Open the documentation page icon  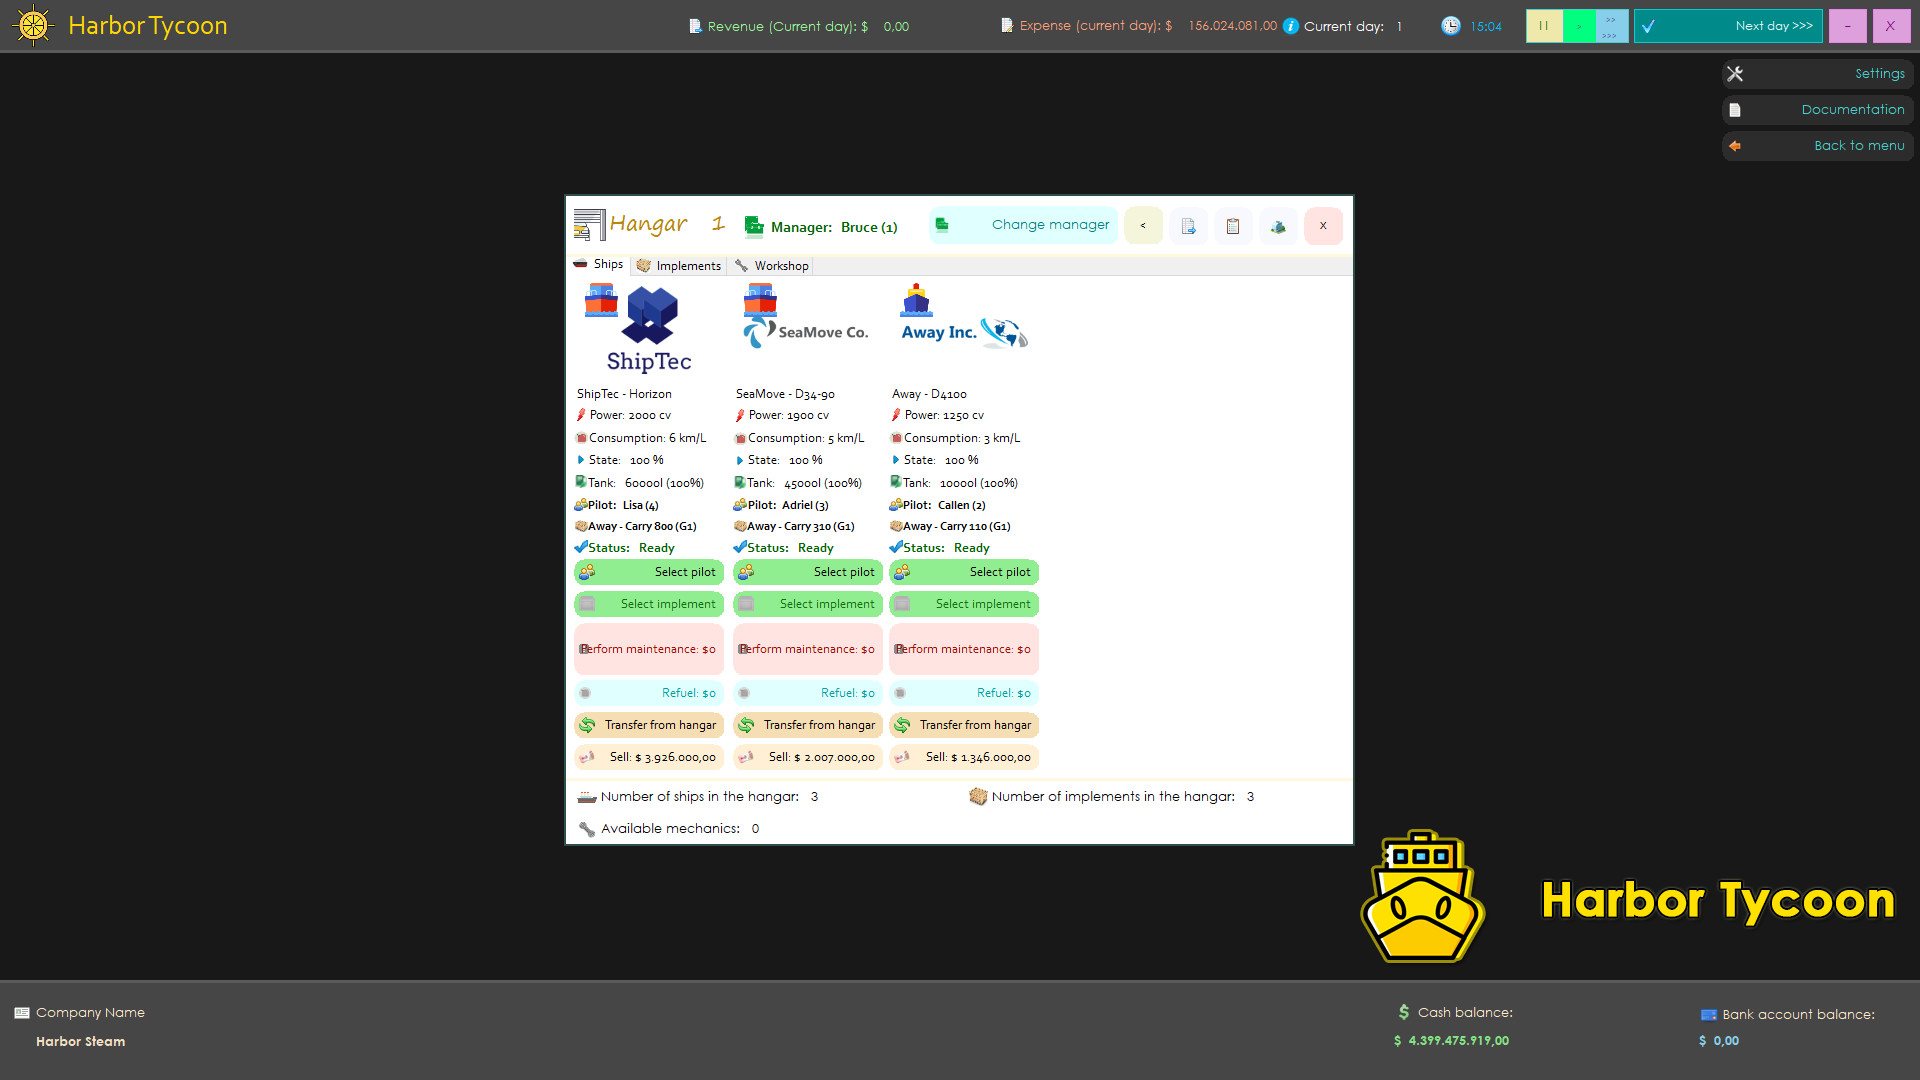pos(1735,109)
